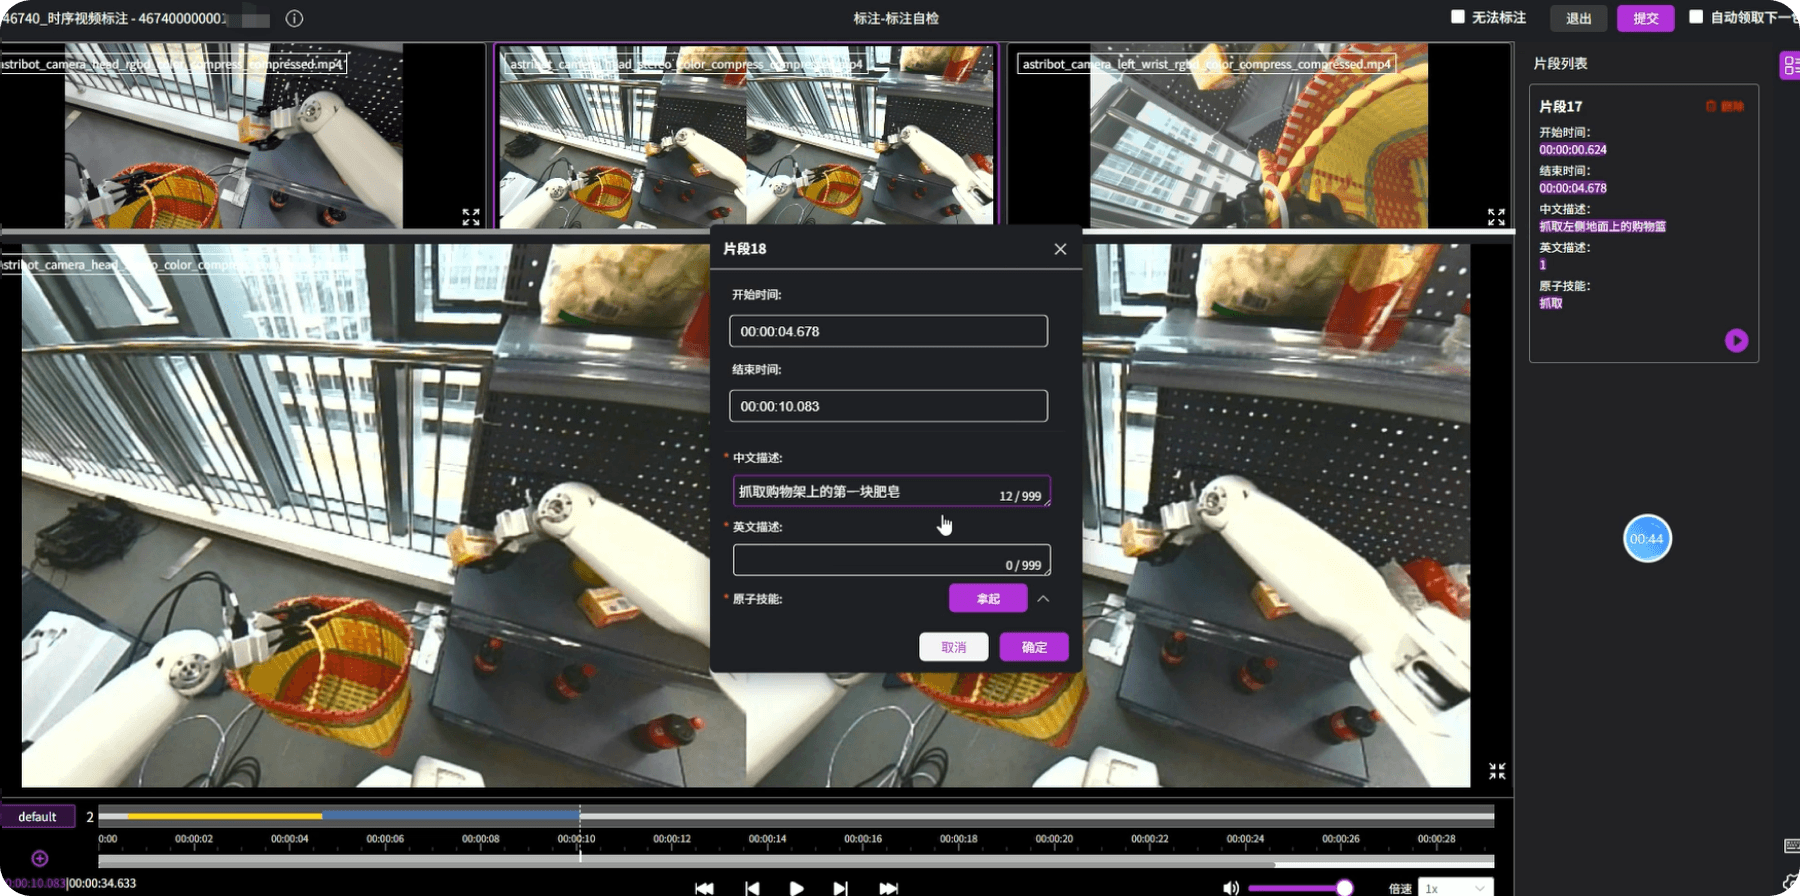The height and width of the screenshot is (896, 1800).
Task: Jump to the video end (skip-forward icon)
Action: click(x=888, y=888)
